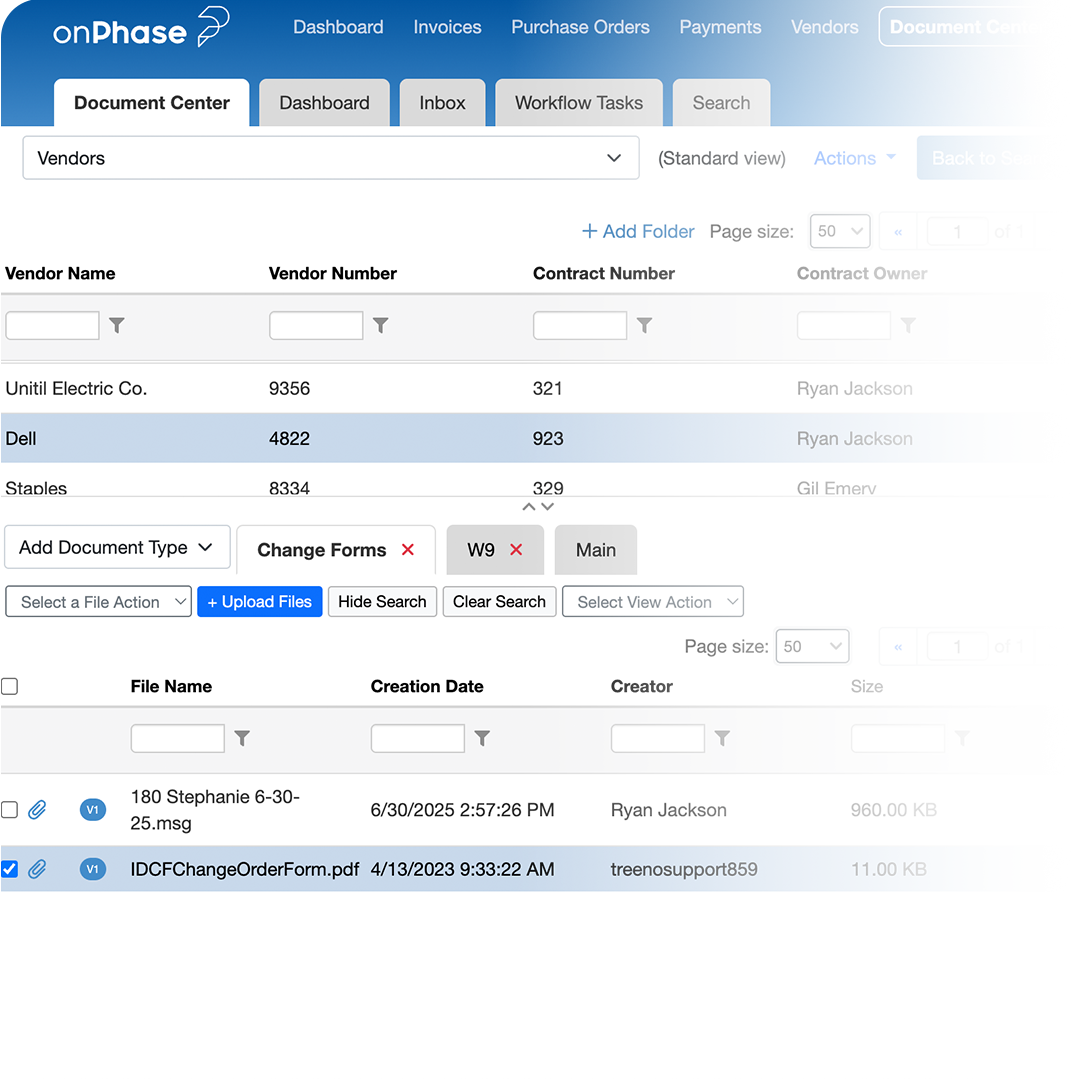Filter icon for Creator column
This screenshot has width=1080, height=1080.
tap(723, 738)
